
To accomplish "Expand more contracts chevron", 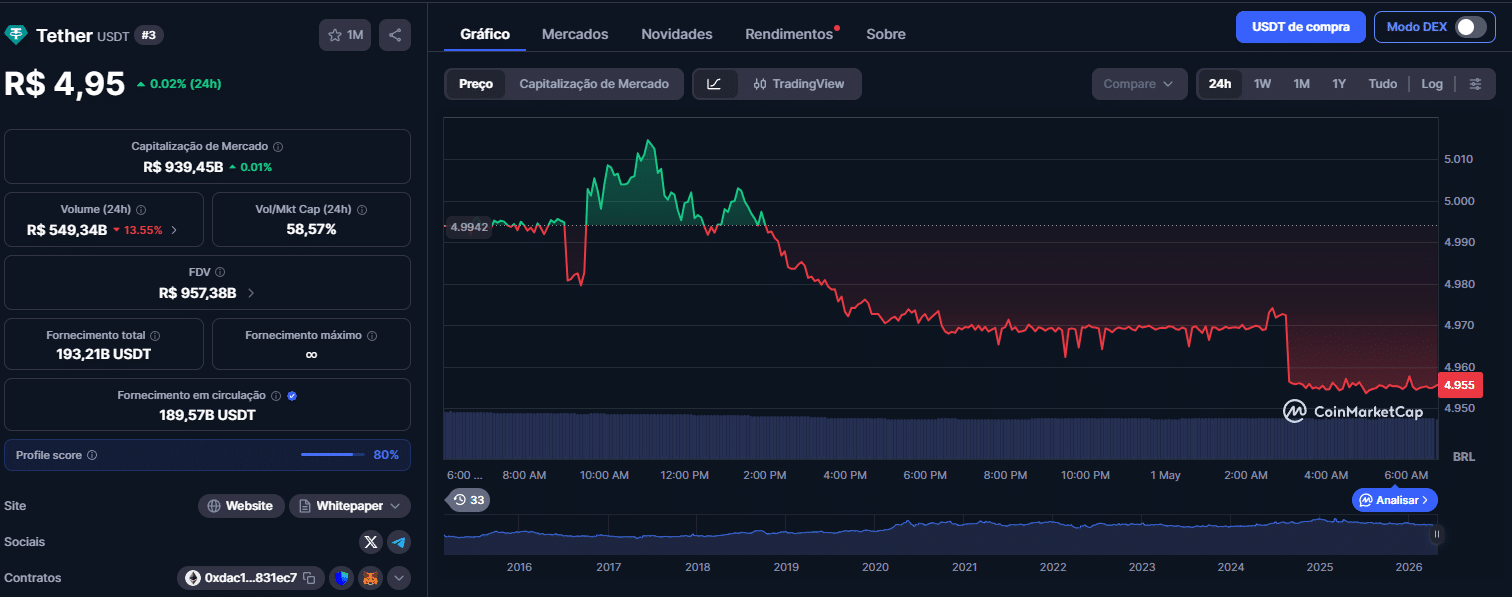I will (399, 578).
